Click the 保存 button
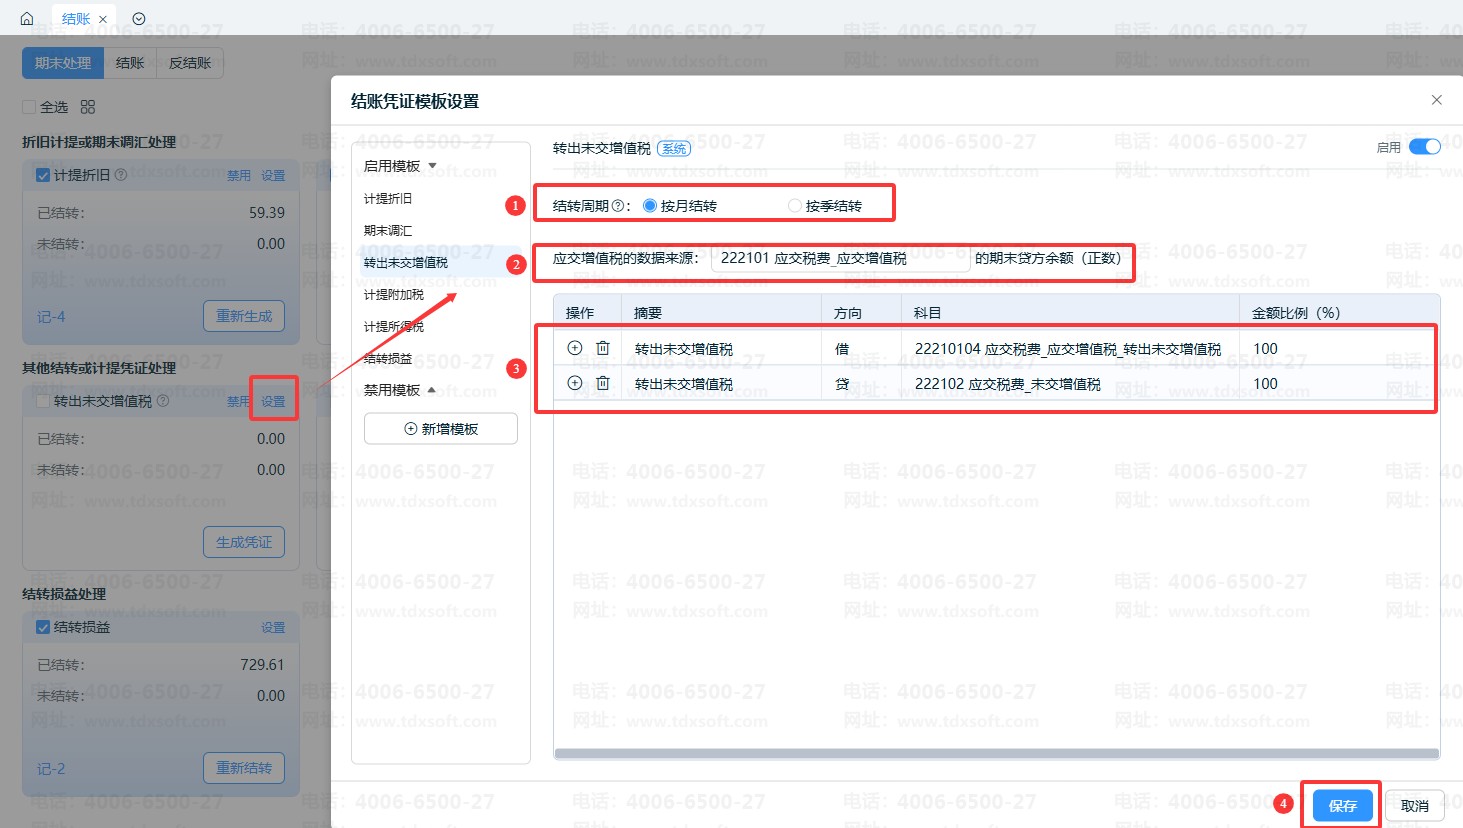1463x828 pixels. click(1342, 806)
